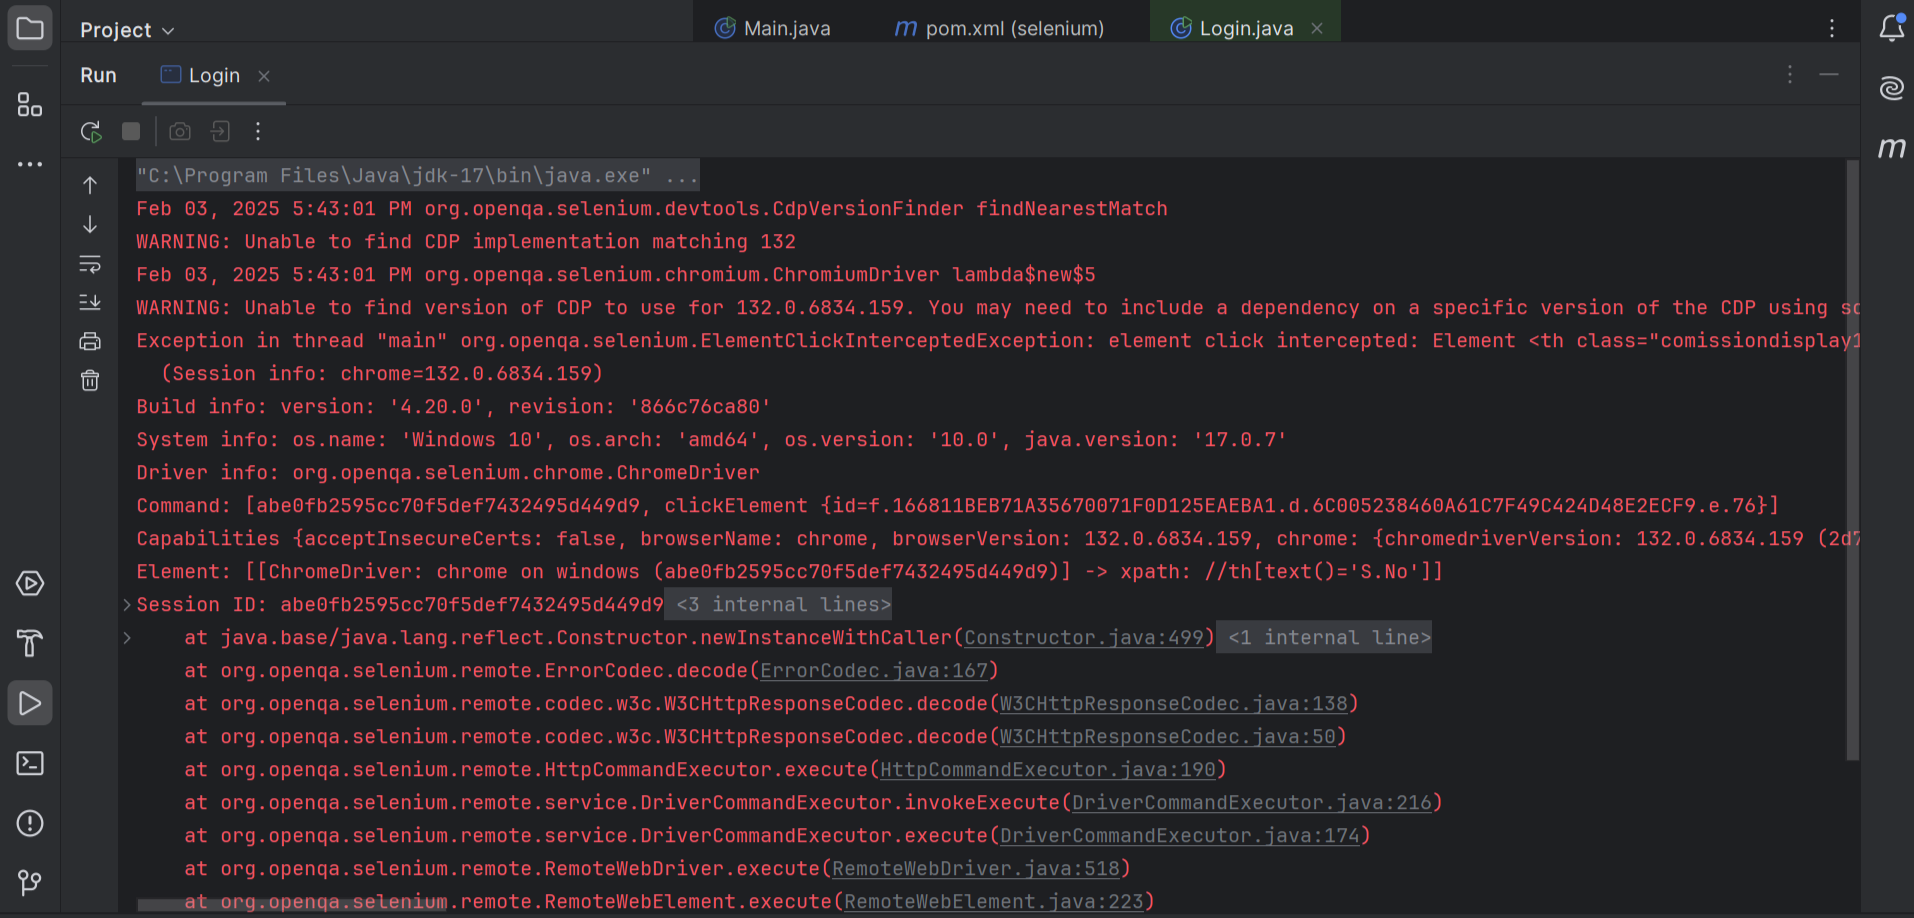Open DriverCommandExecutor.java:216 link
Viewport: 1914px width, 918px height.
pos(1251,802)
